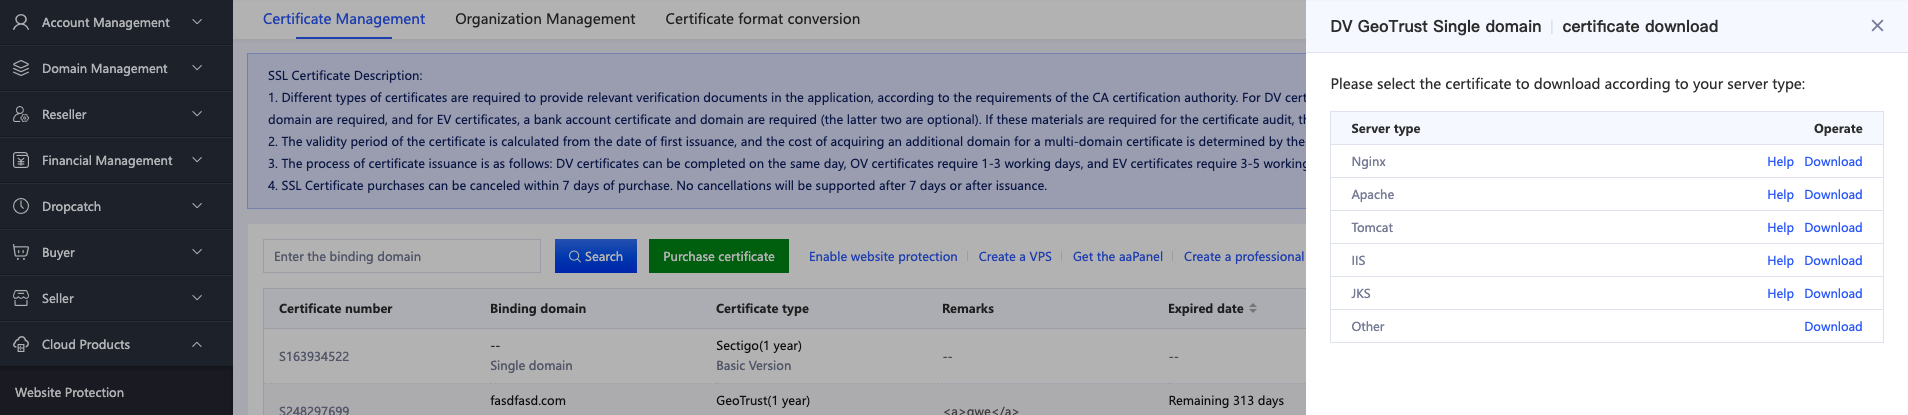This screenshot has width=1908, height=415.
Task: Close the certificate download panel
Action: click(1877, 26)
